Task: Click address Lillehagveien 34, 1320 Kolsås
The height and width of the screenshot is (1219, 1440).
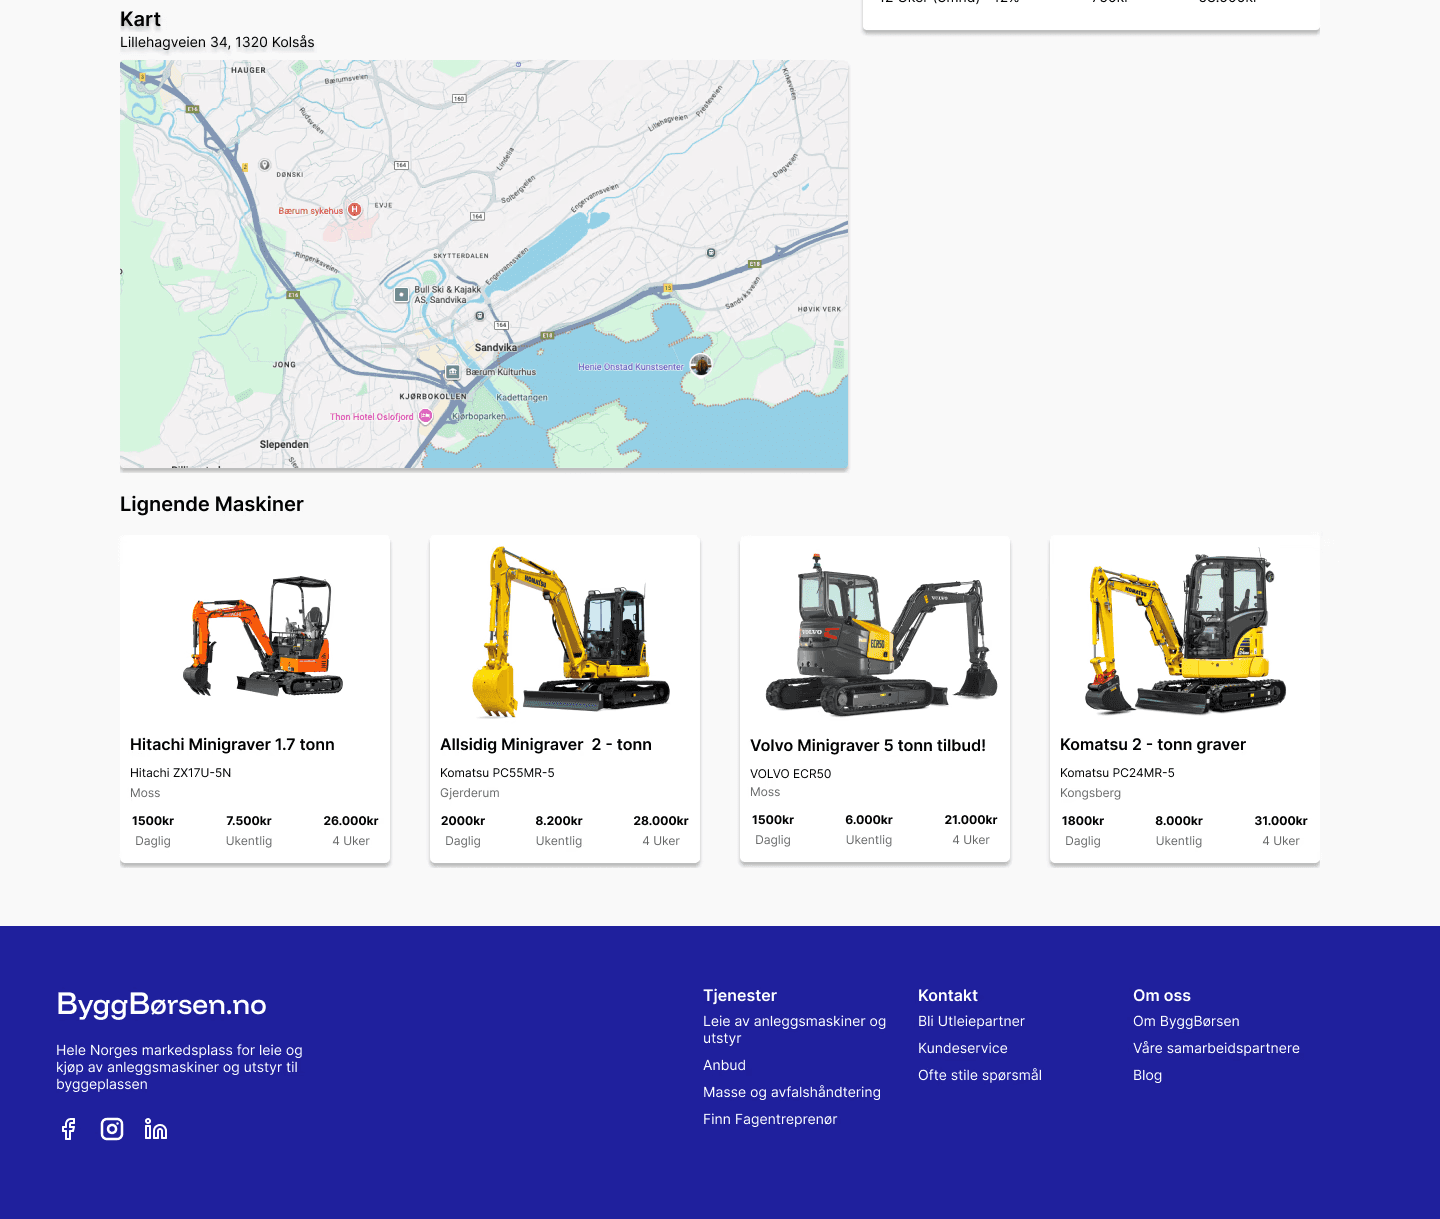Action: [217, 42]
